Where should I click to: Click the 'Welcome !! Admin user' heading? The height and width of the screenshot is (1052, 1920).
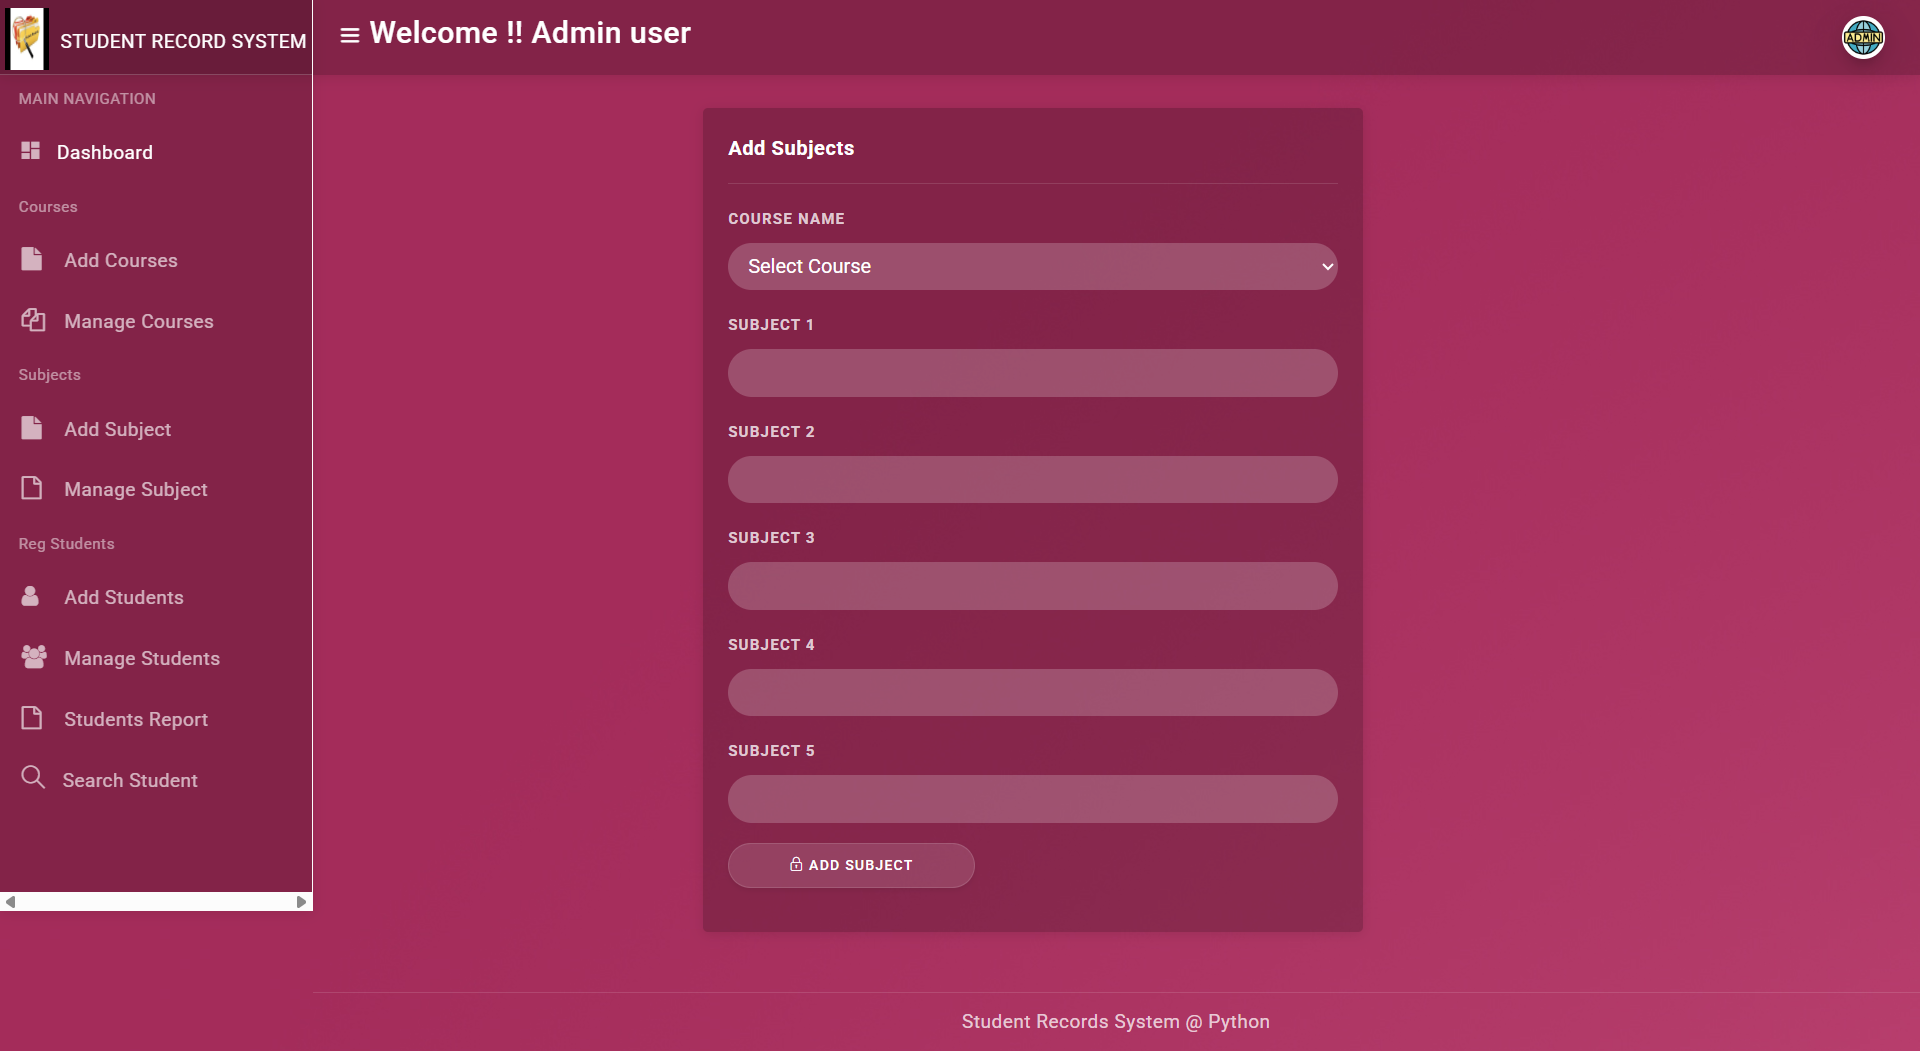530,33
